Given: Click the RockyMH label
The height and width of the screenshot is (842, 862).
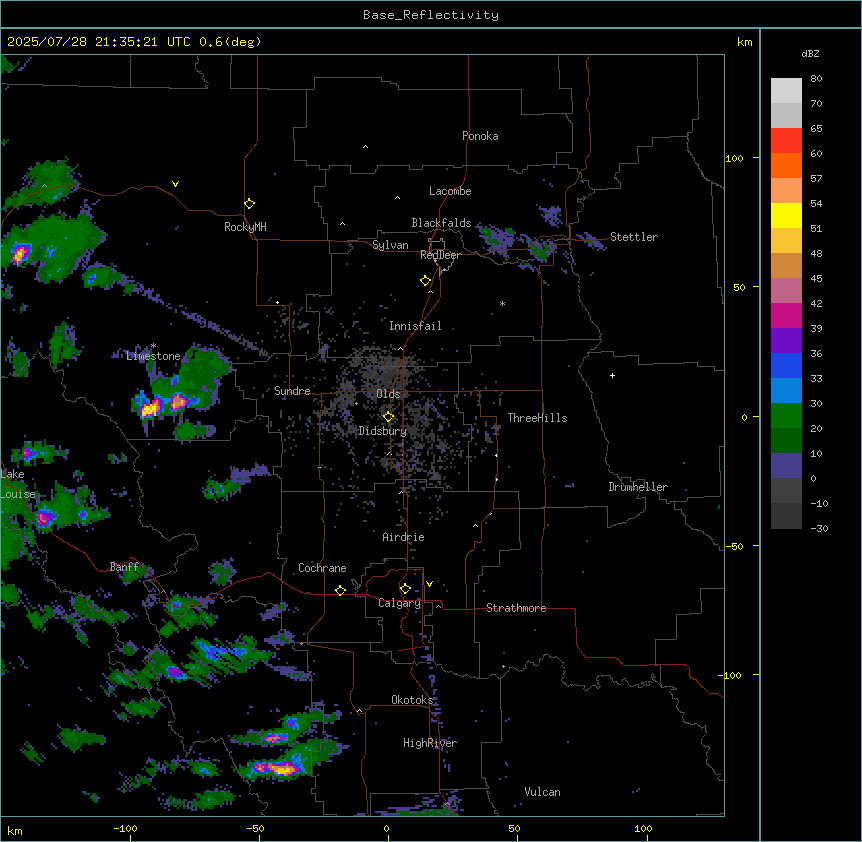Looking at the screenshot, I should pos(245,227).
